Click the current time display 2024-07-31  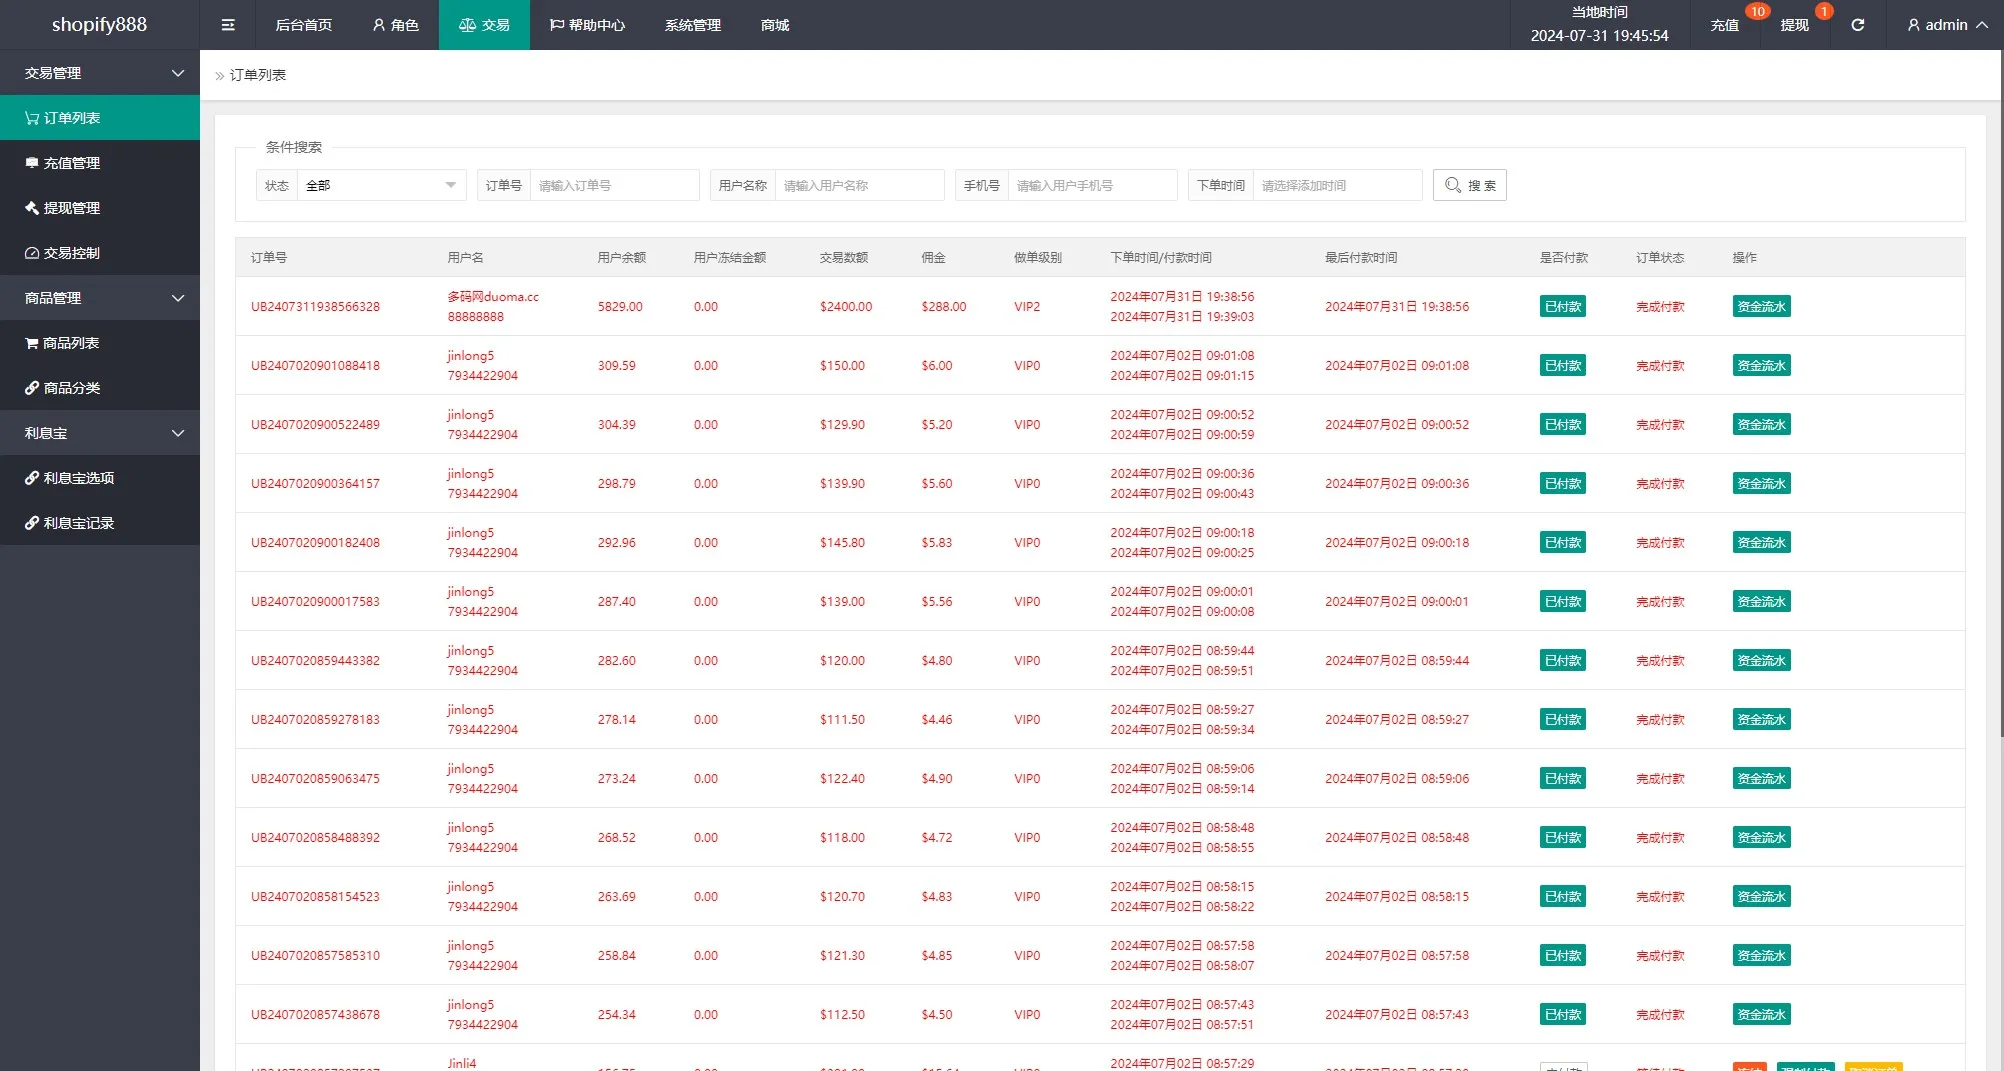point(1599,36)
